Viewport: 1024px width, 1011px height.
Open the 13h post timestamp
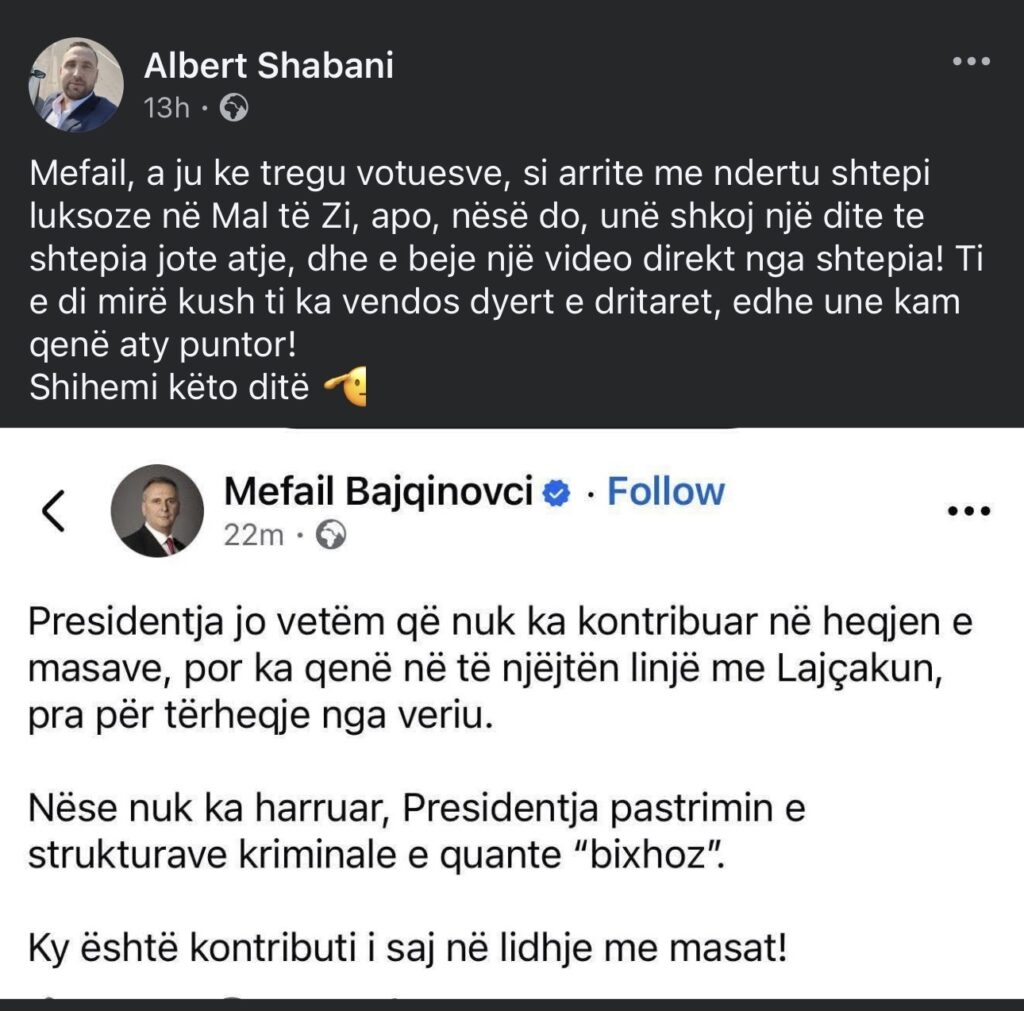[x=166, y=108]
